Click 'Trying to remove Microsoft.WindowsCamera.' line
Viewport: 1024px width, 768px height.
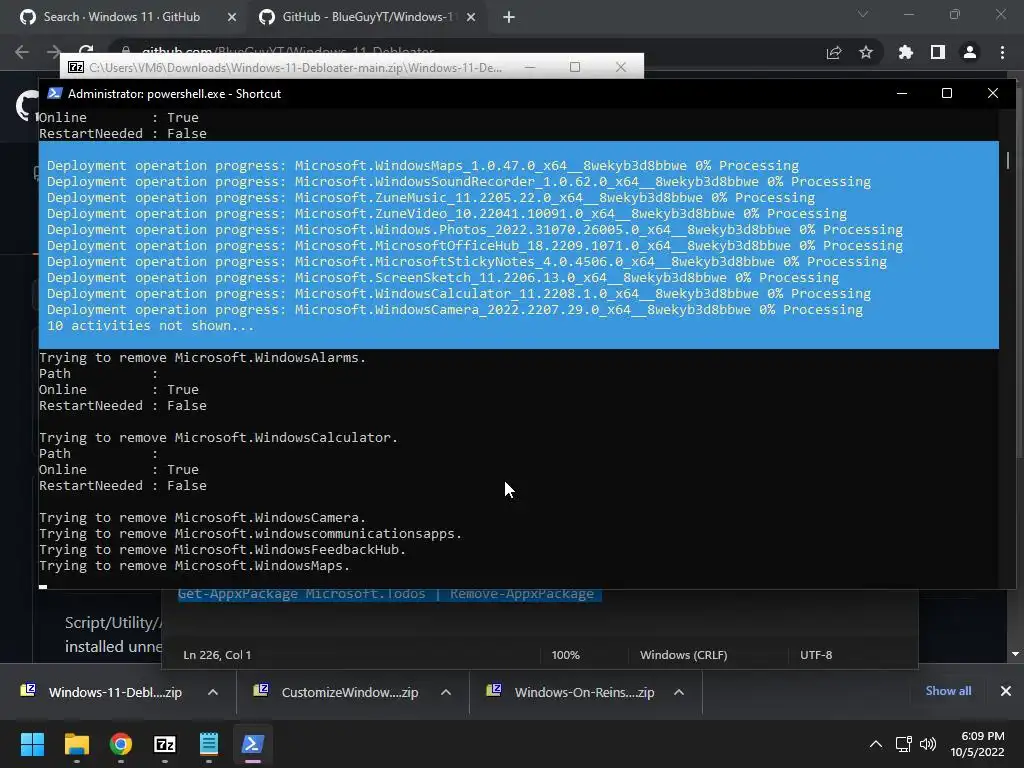(202, 518)
